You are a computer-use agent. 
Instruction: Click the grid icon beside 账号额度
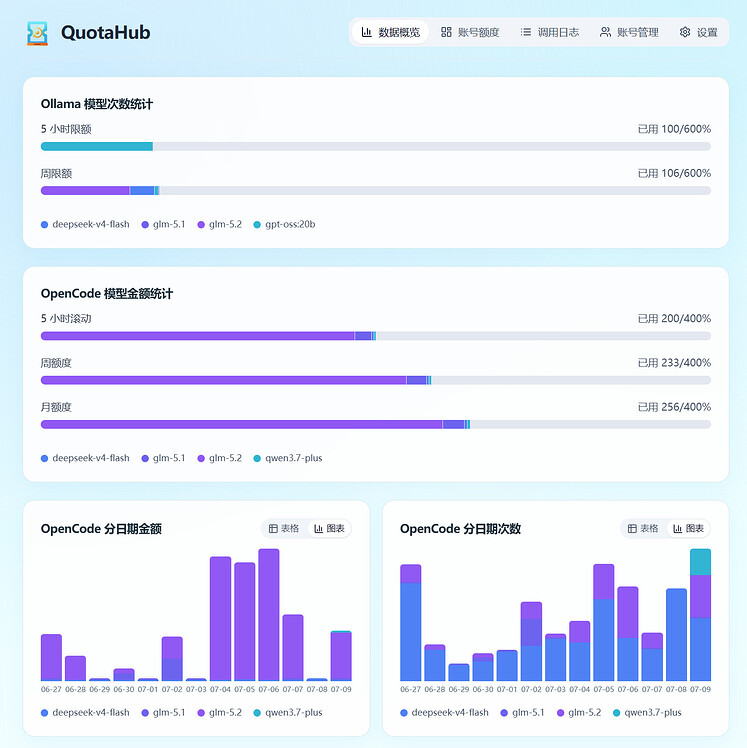[x=446, y=32]
